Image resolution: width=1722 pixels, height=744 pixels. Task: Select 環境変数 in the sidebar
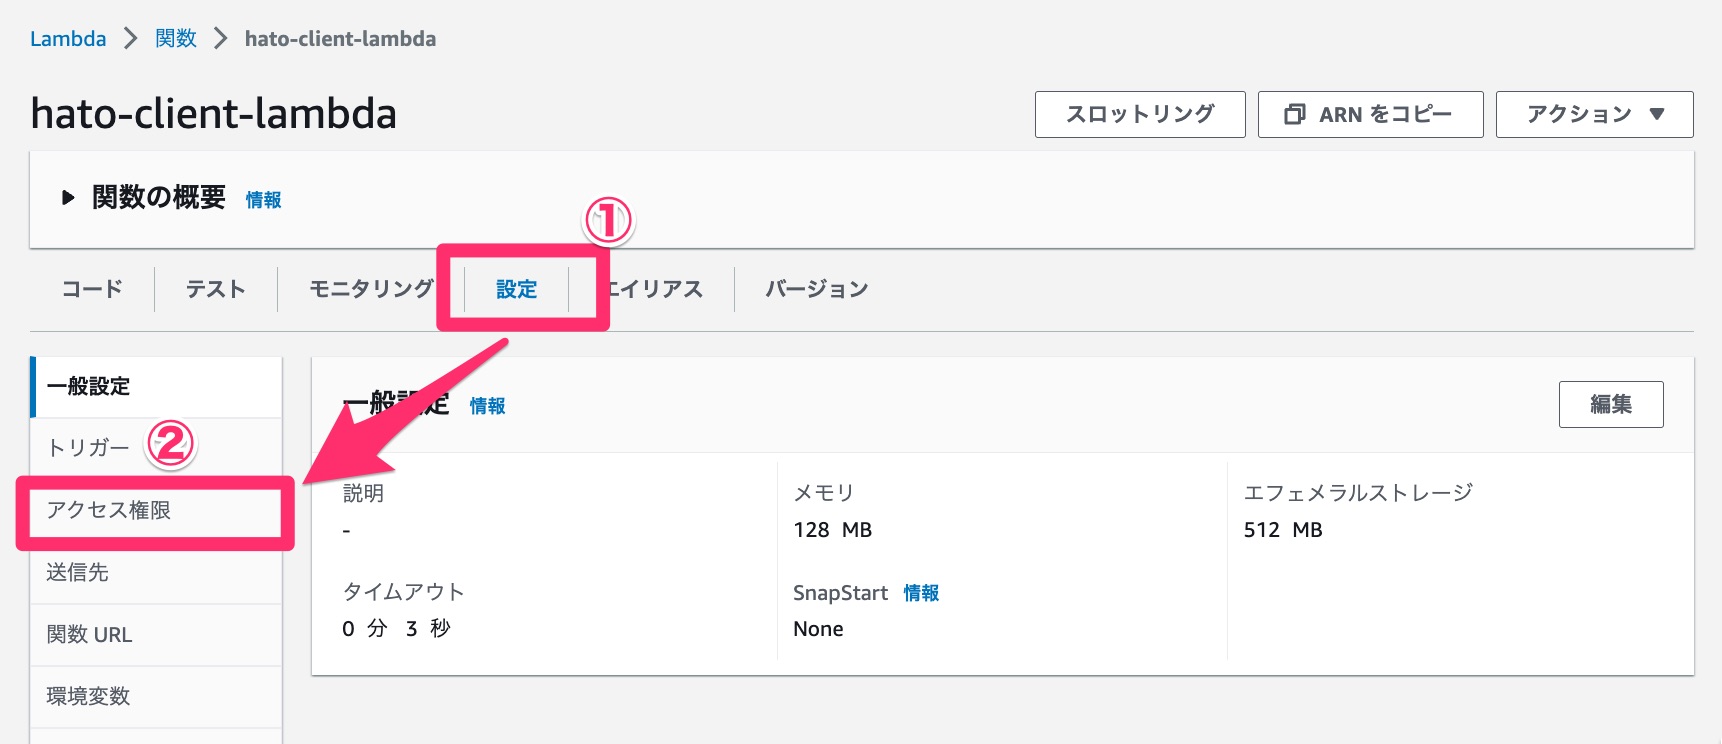pos(88,696)
